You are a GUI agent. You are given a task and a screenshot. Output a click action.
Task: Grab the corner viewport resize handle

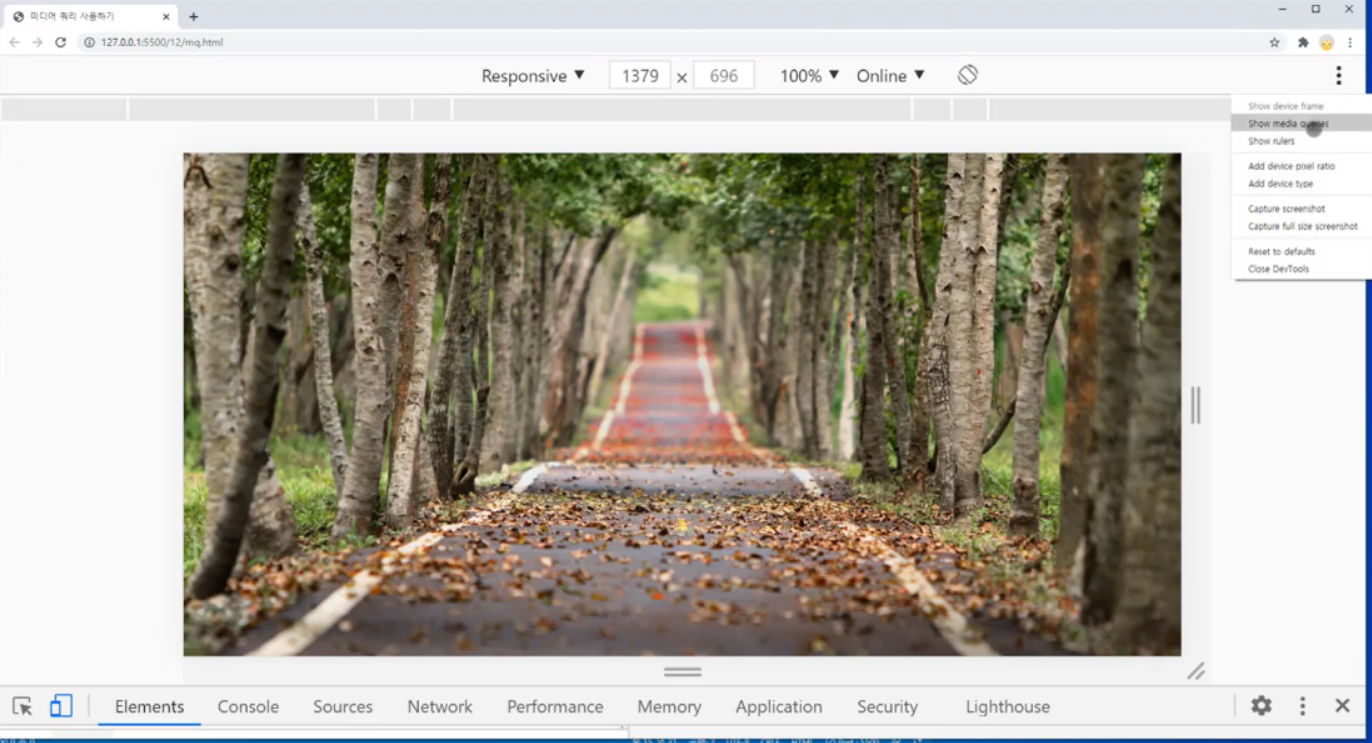pyautogui.click(x=1195, y=671)
